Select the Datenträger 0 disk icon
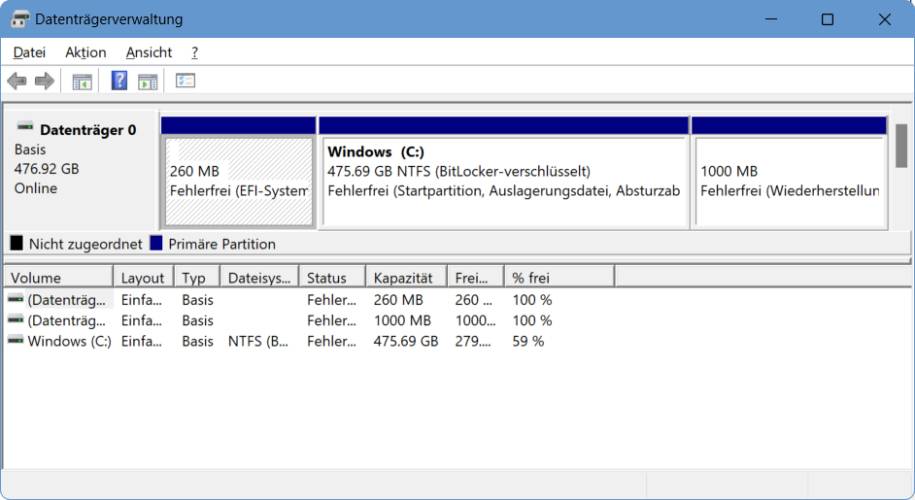Screen dimensions: 915x500 tap(25, 129)
